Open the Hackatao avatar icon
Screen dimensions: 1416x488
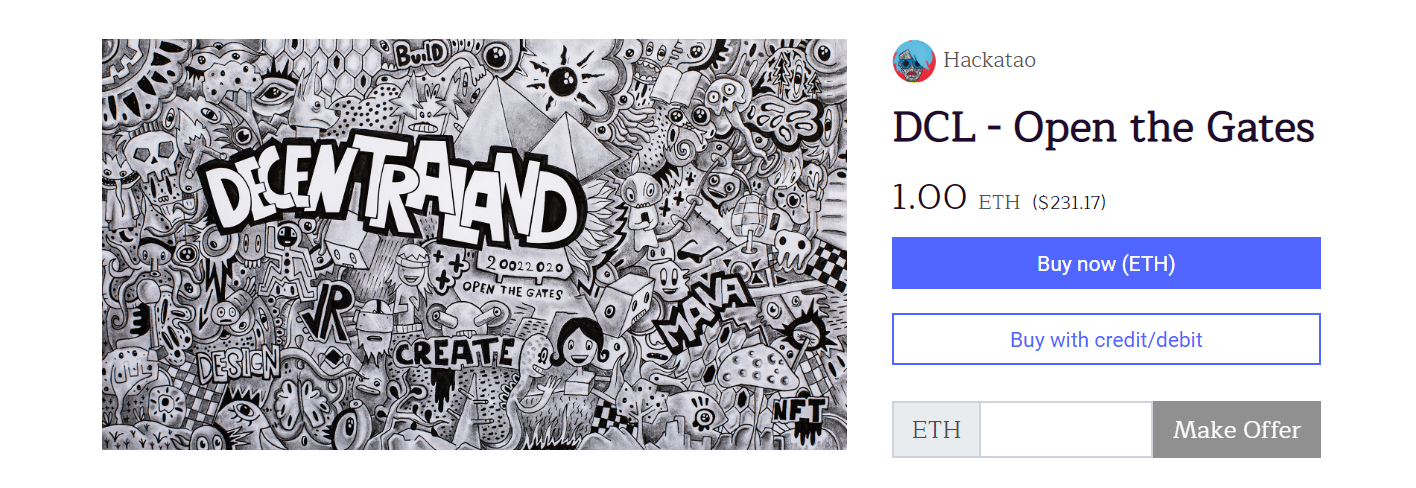[x=913, y=61]
